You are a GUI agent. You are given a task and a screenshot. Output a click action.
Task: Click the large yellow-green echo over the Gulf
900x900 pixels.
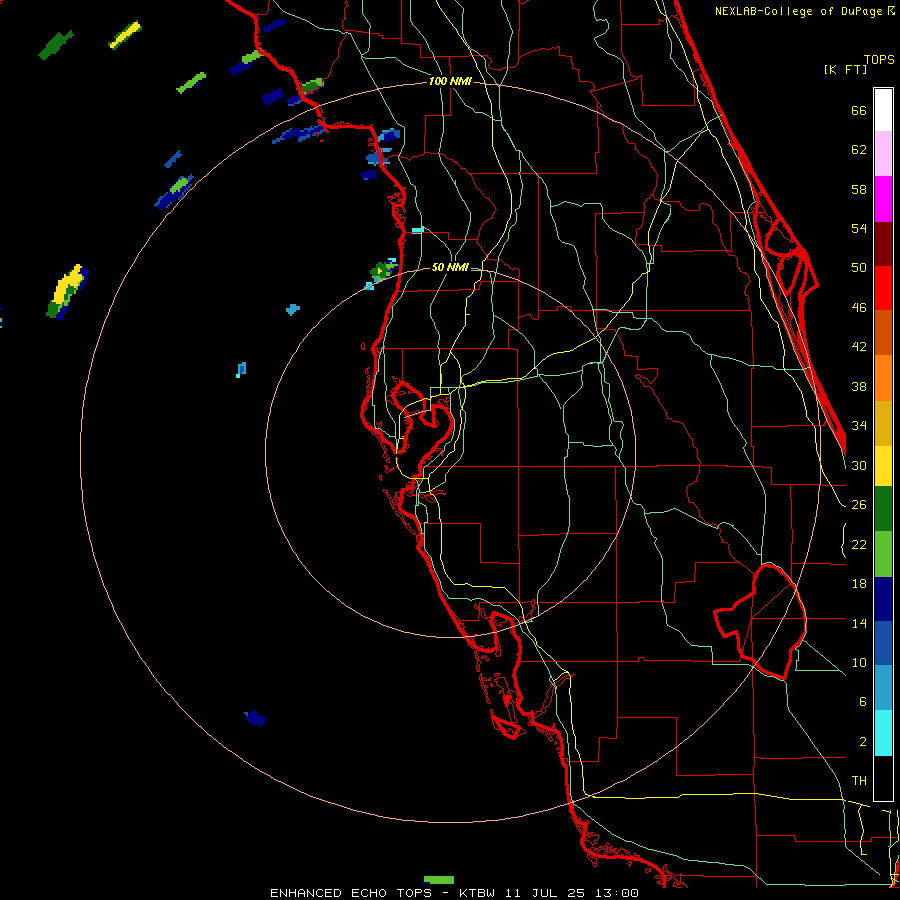point(67,291)
